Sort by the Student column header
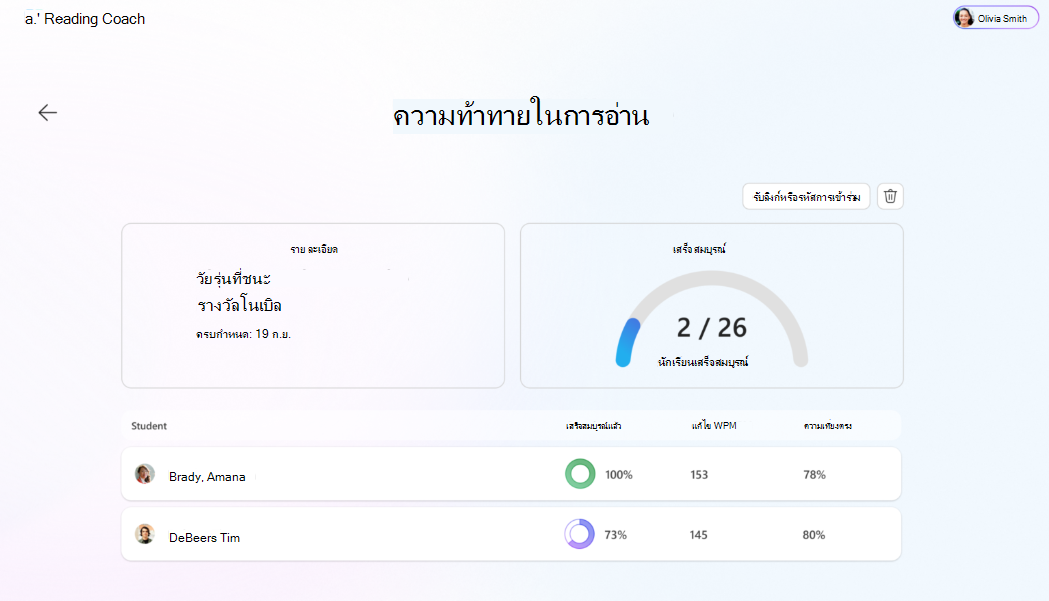 (x=149, y=426)
